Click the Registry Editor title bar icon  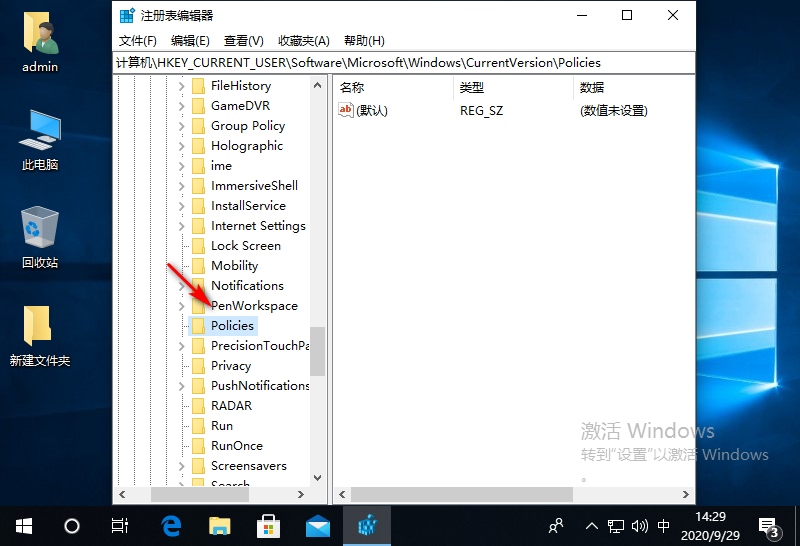[127, 16]
